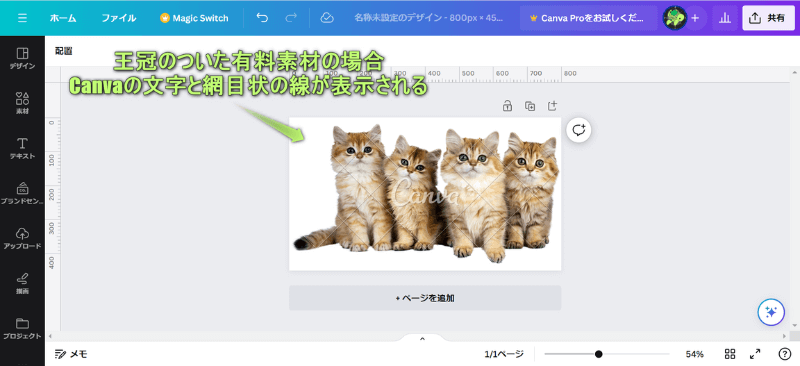The height and width of the screenshot is (366, 800).
Task: Switch to grid view icon
Action: point(730,354)
